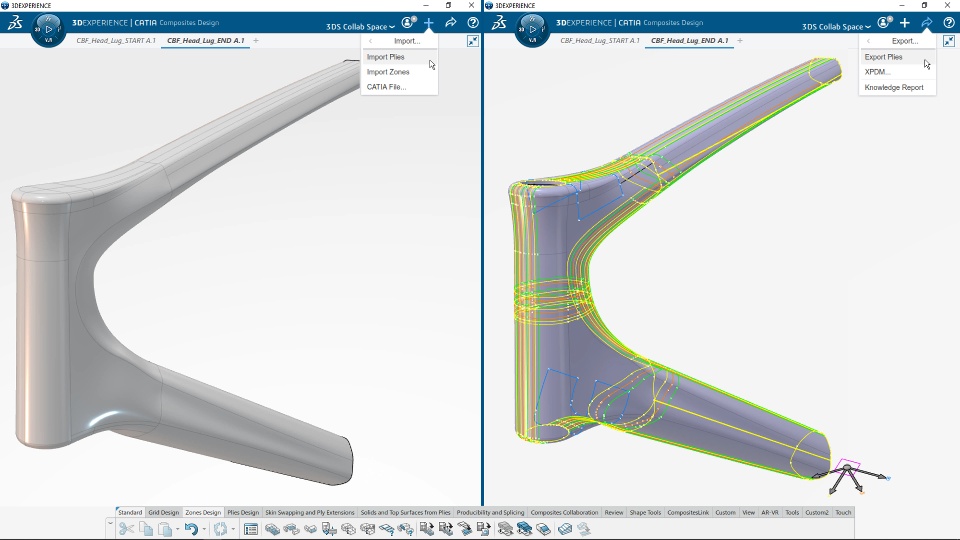Open the AR-VR tab

[x=770, y=512]
